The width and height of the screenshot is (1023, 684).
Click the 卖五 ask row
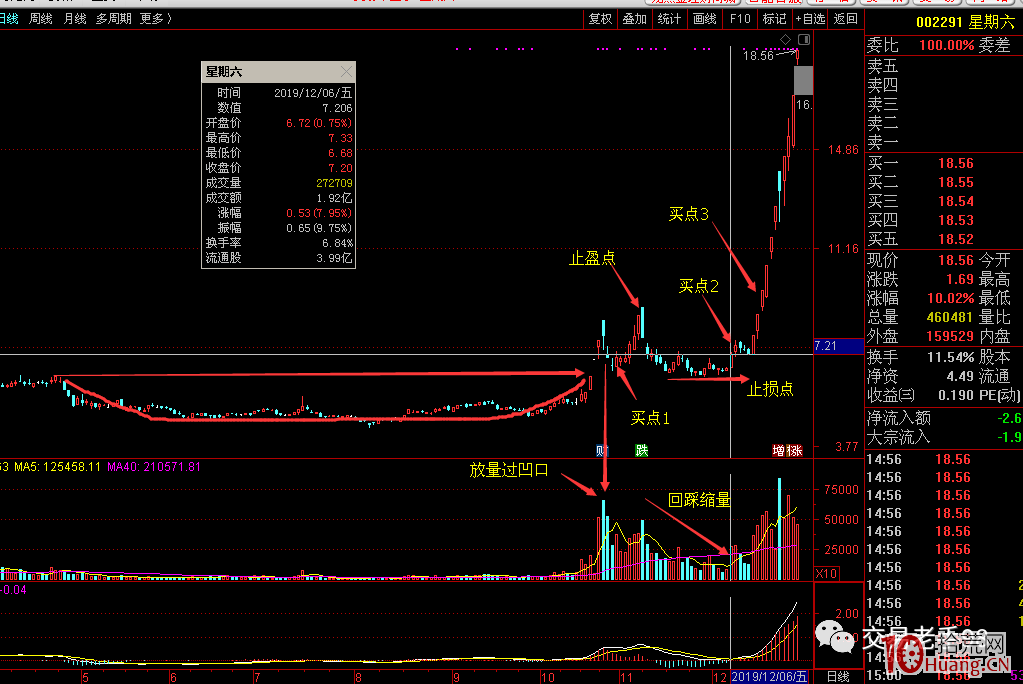pyautogui.click(x=943, y=66)
